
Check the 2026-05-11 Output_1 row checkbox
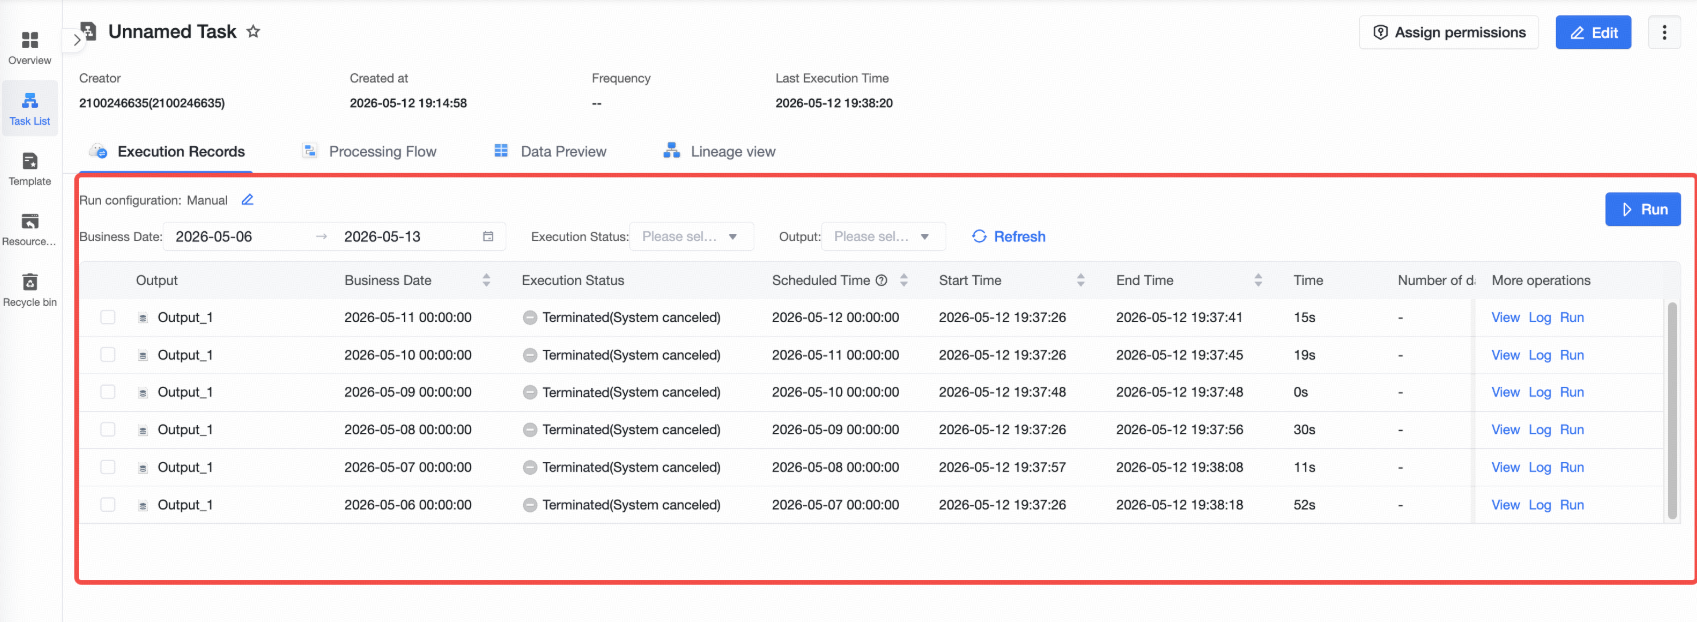(108, 317)
